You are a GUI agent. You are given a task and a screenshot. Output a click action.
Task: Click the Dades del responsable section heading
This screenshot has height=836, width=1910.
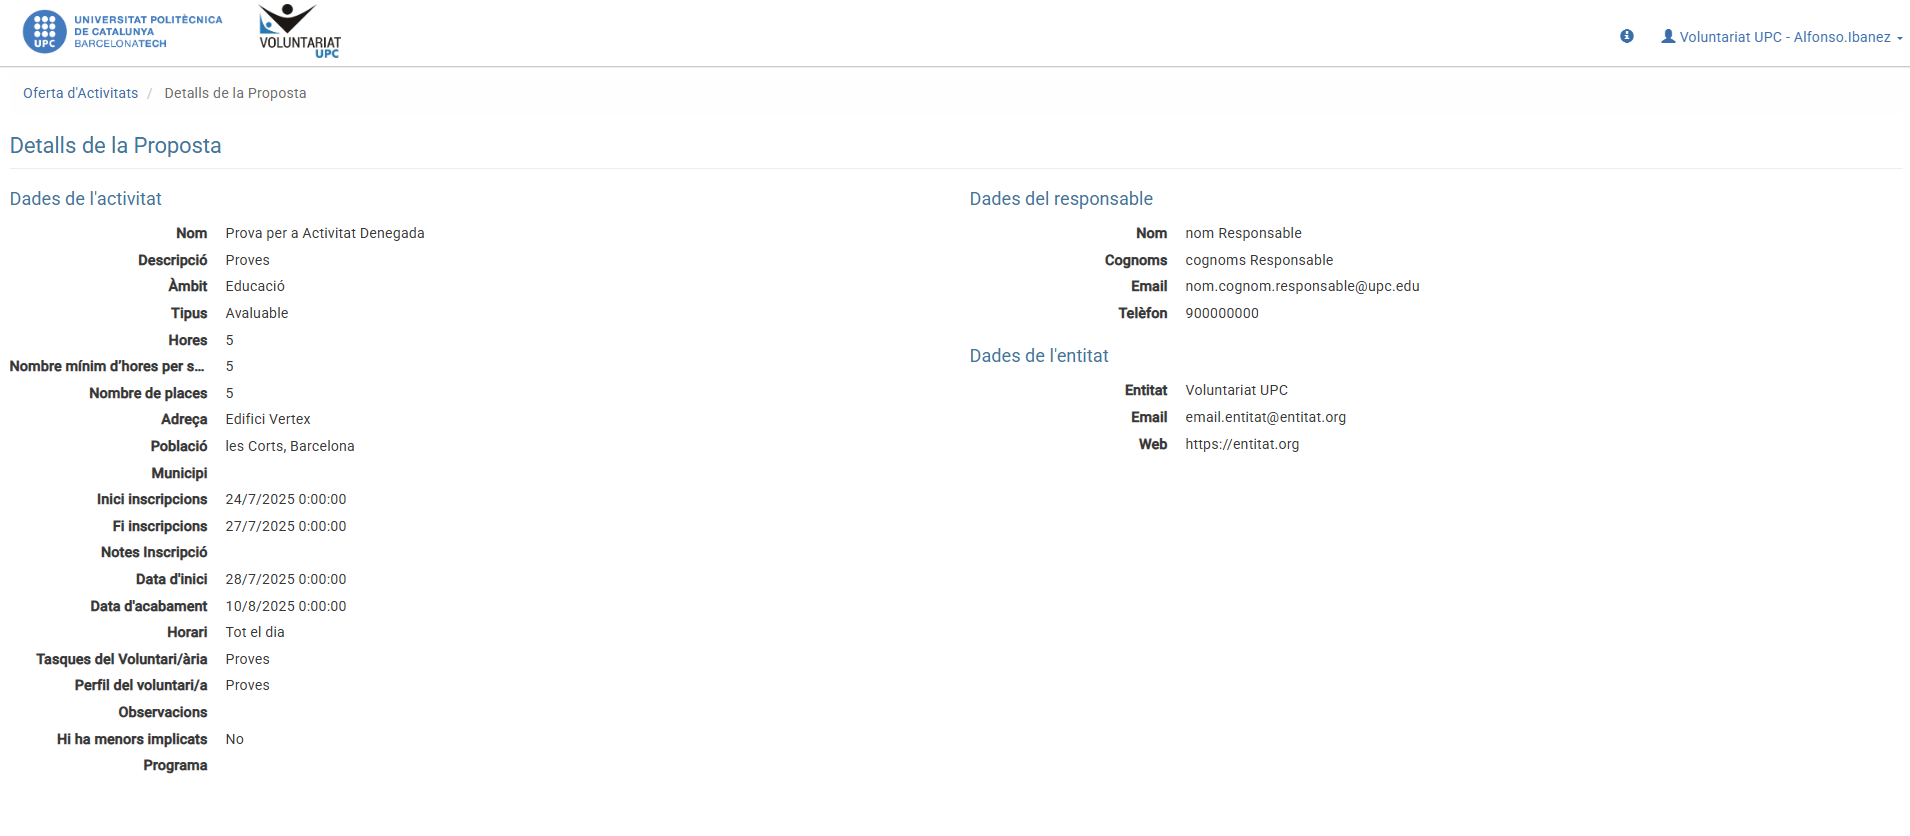[x=1060, y=199]
